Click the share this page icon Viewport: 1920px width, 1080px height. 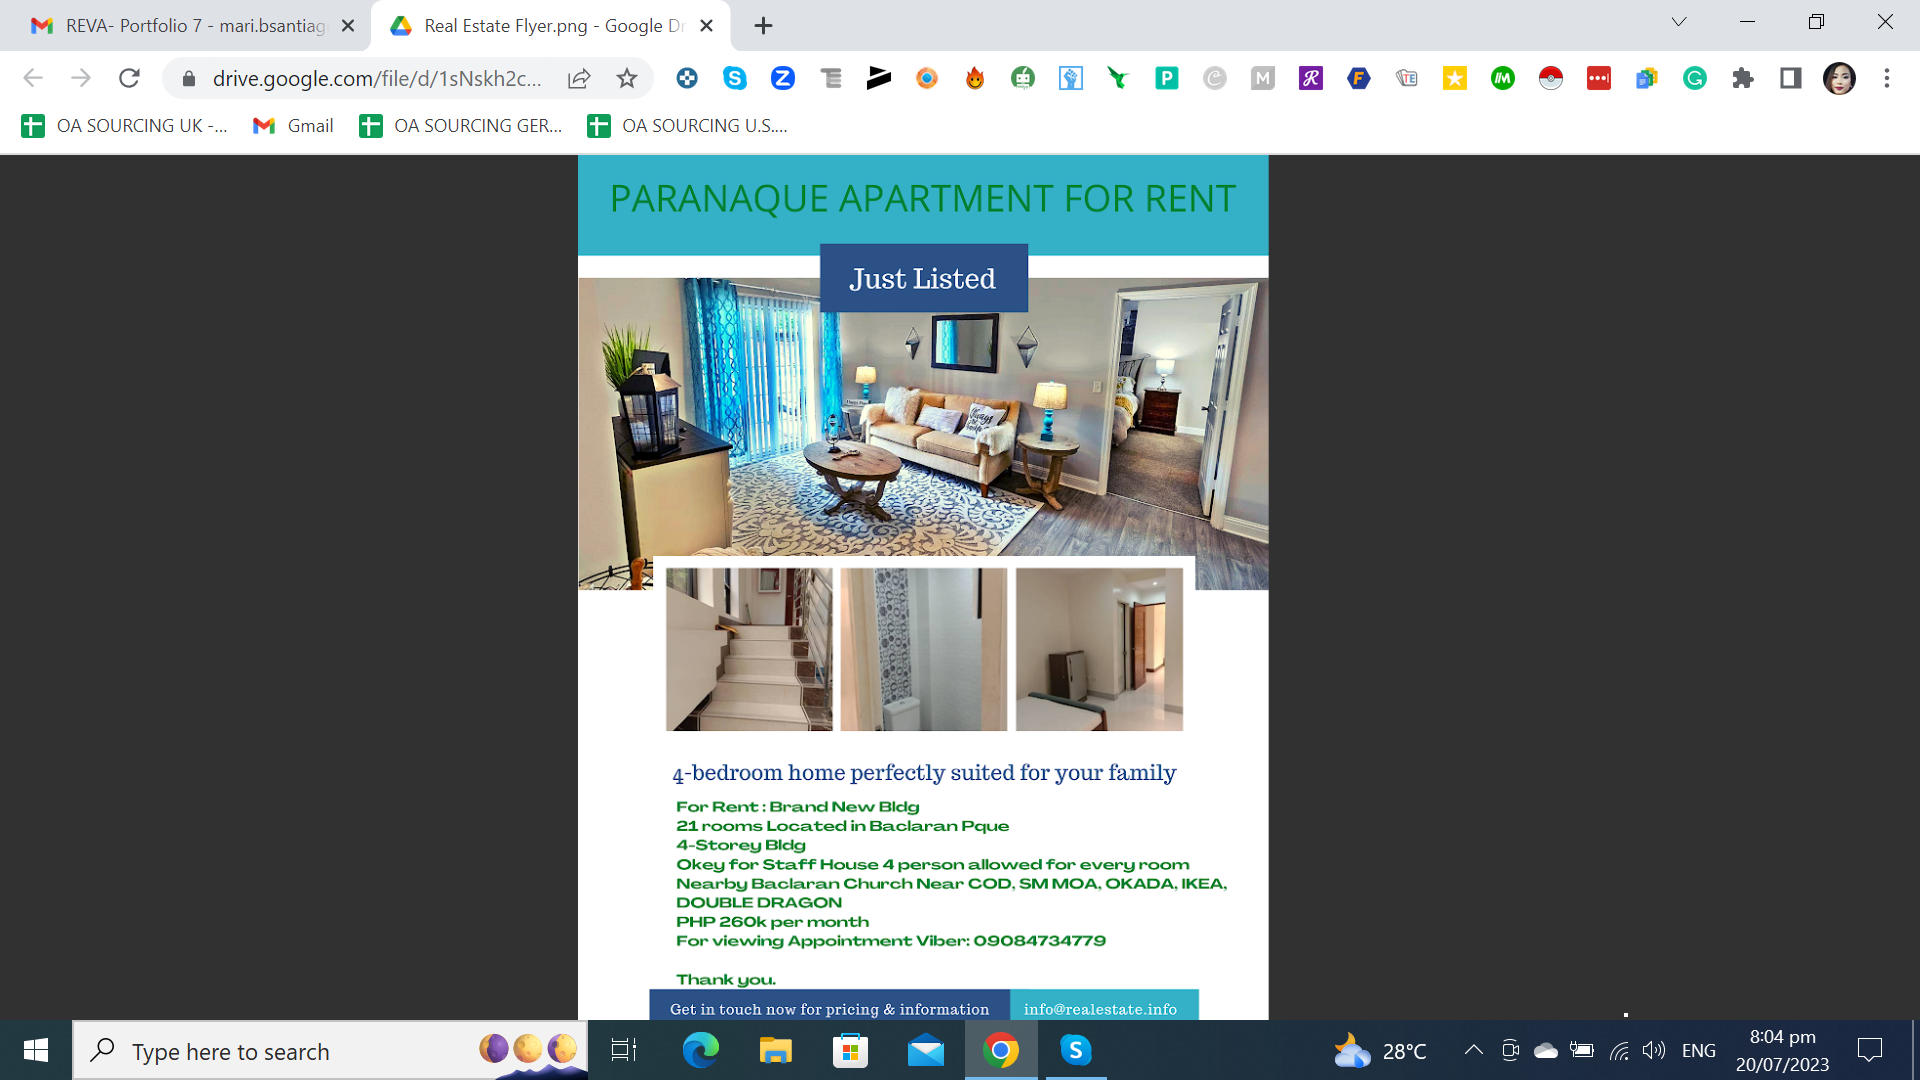(x=579, y=78)
